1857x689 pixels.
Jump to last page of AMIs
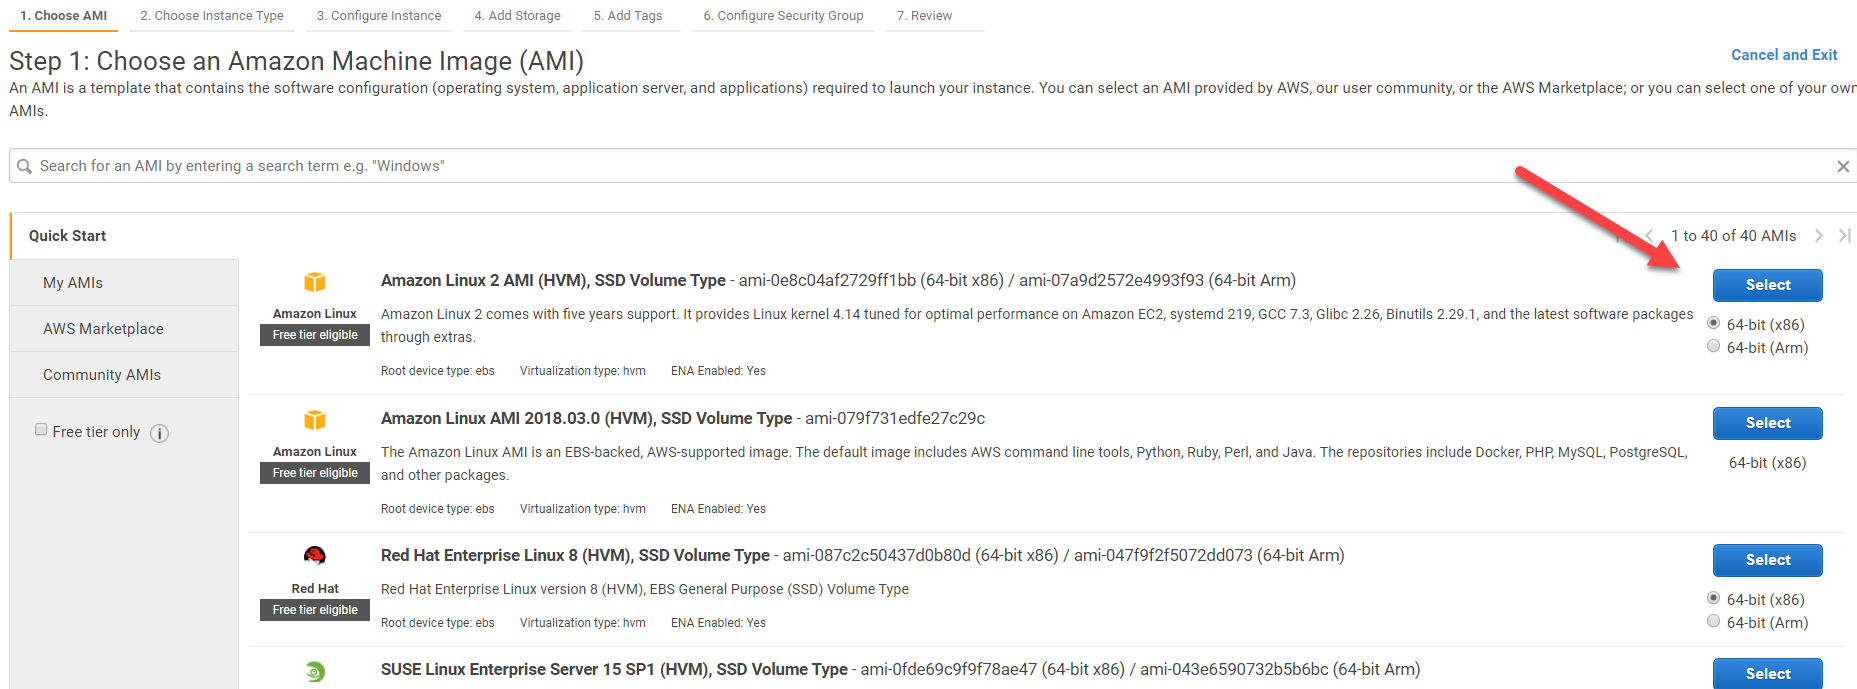pyautogui.click(x=1845, y=236)
